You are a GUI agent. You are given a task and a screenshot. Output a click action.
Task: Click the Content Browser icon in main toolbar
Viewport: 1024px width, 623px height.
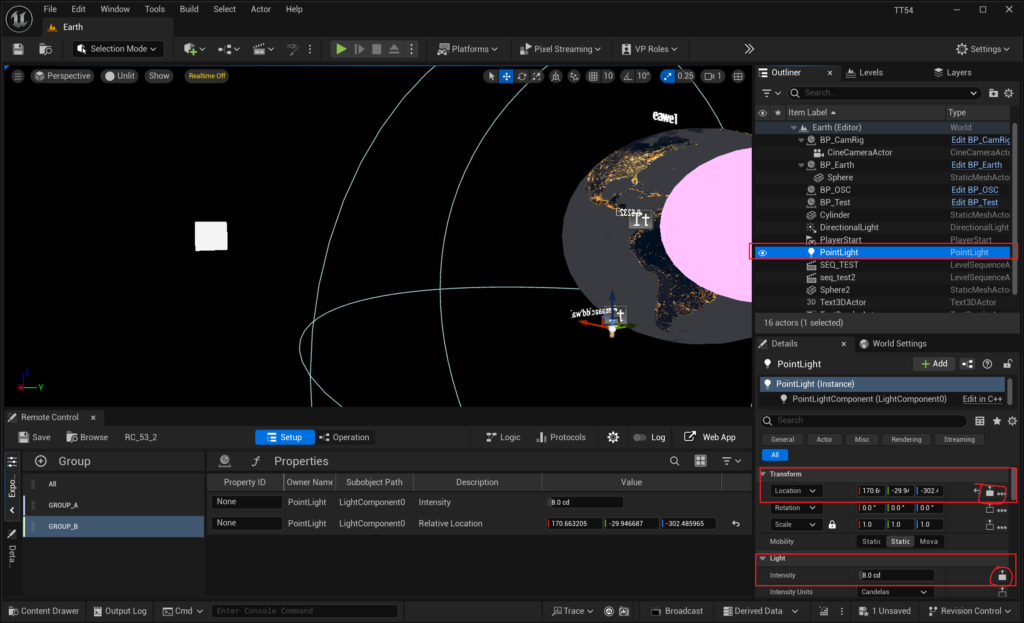pos(45,49)
